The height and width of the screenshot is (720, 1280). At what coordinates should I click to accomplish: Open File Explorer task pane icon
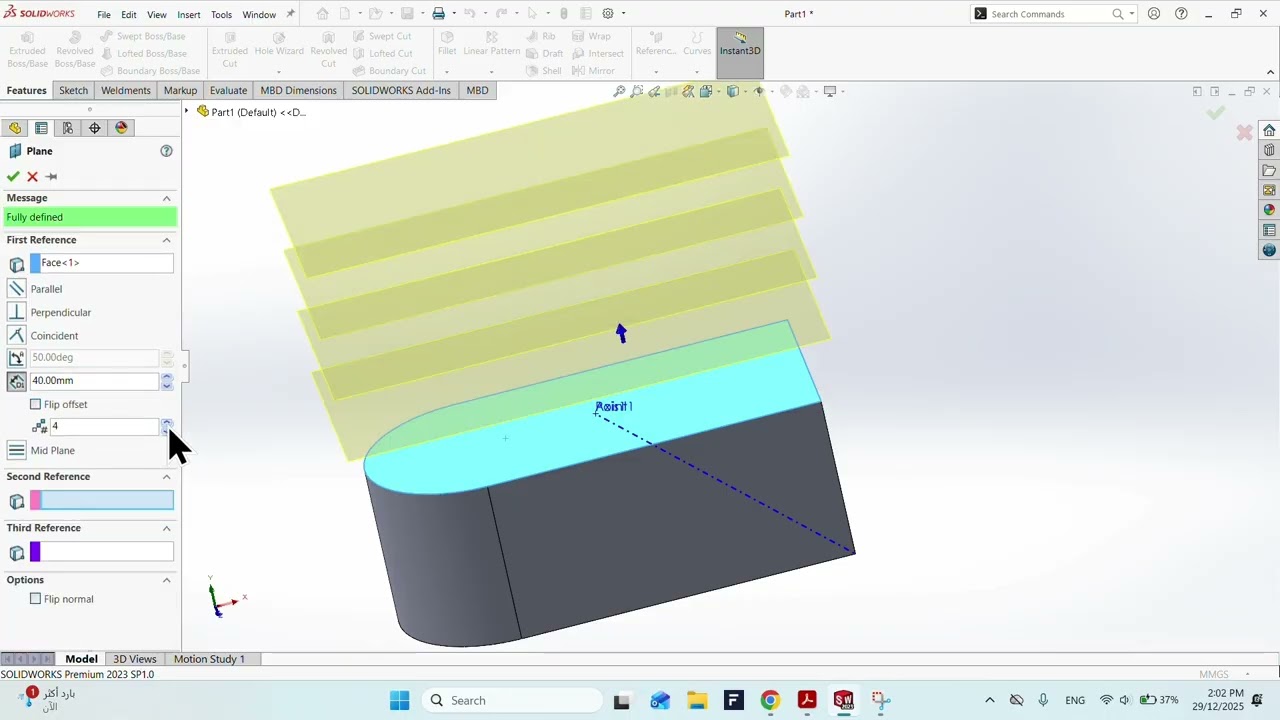1269,170
